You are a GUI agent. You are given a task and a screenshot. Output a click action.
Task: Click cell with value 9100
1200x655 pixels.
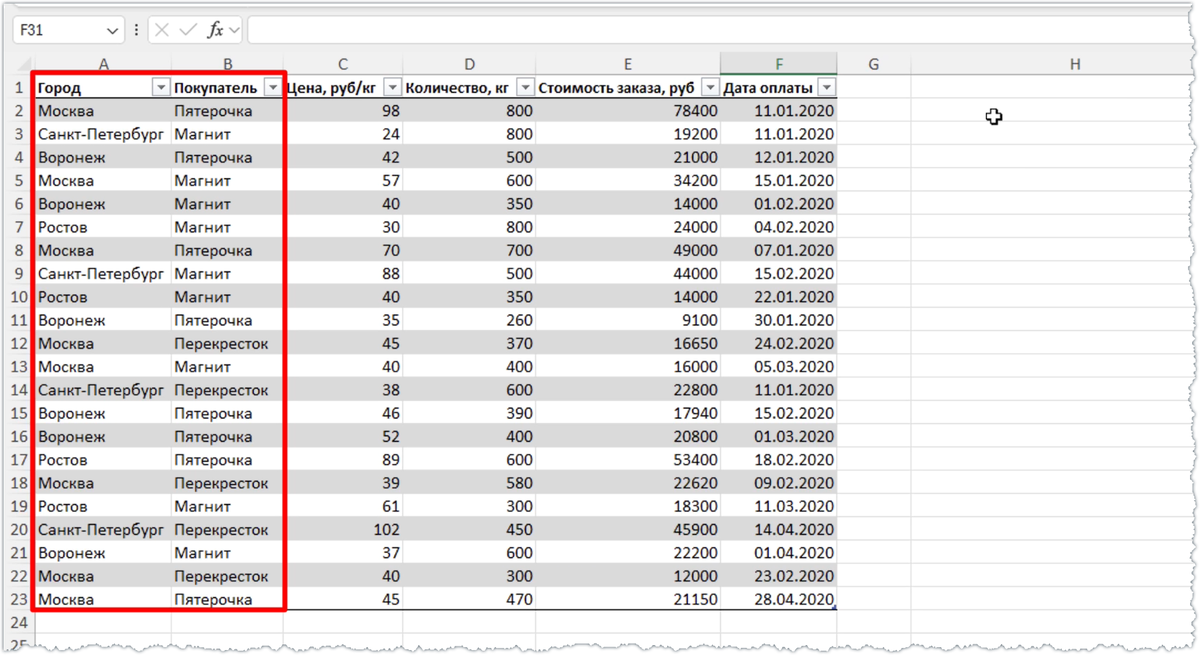[627, 320]
